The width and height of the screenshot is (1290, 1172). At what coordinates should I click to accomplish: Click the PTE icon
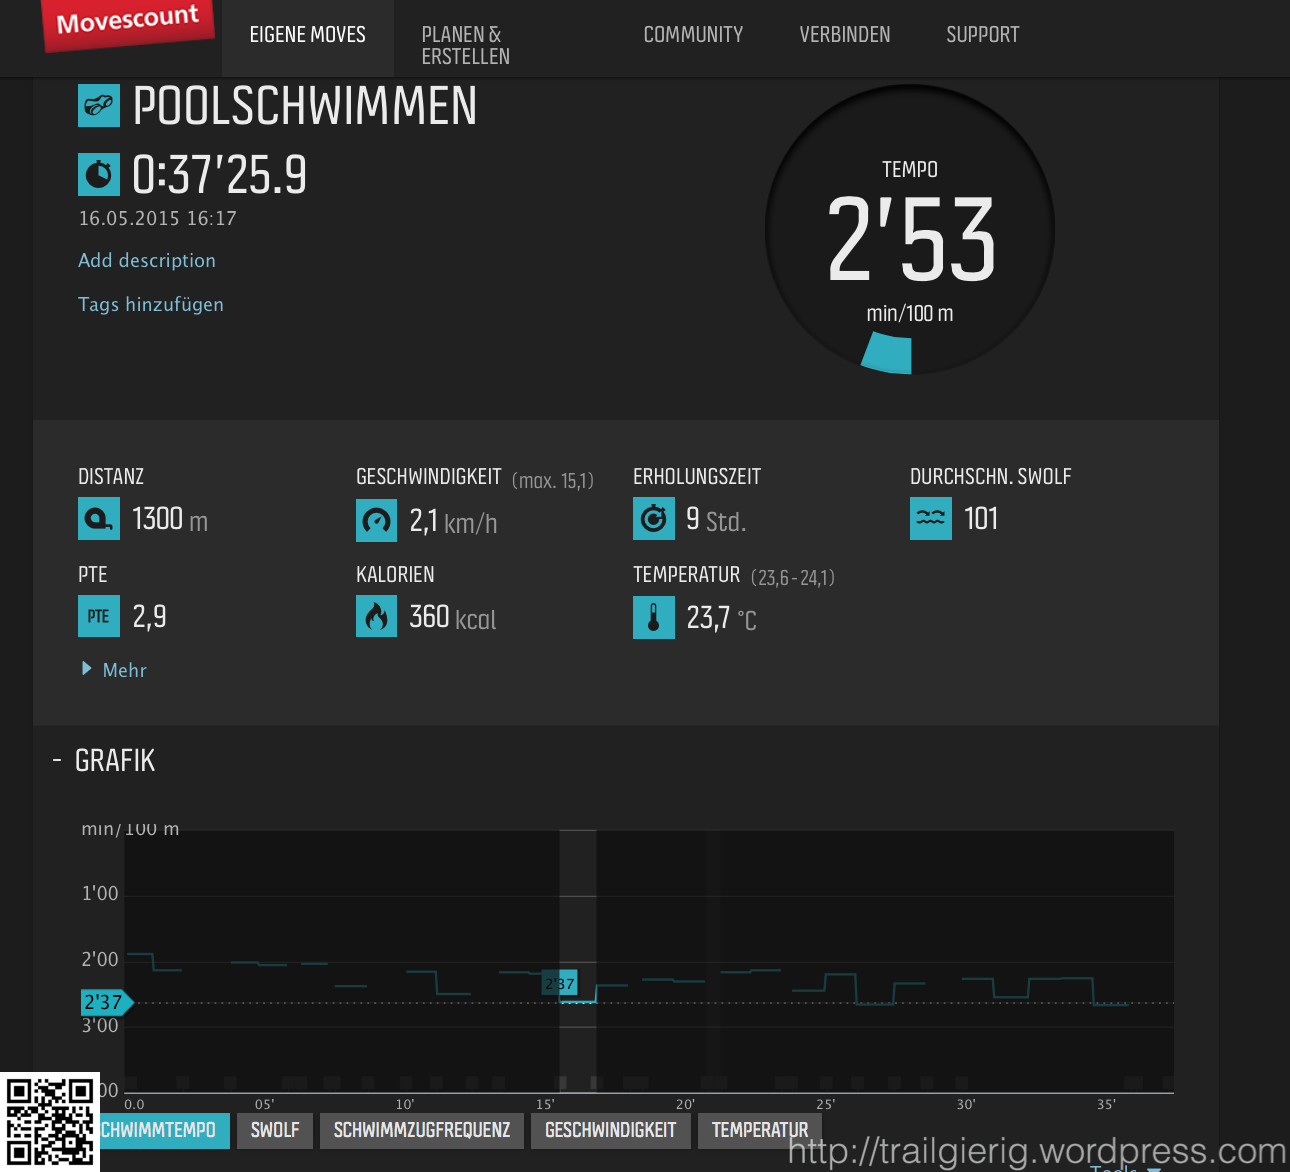(x=99, y=616)
